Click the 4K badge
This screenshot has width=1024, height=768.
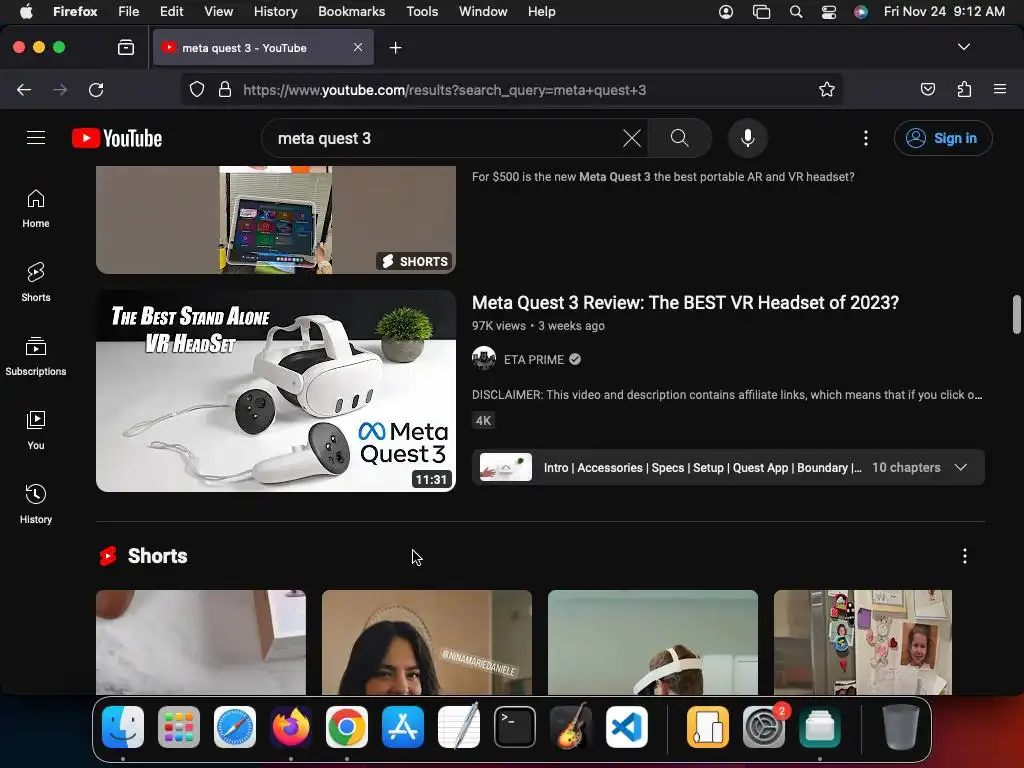coord(483,421)
